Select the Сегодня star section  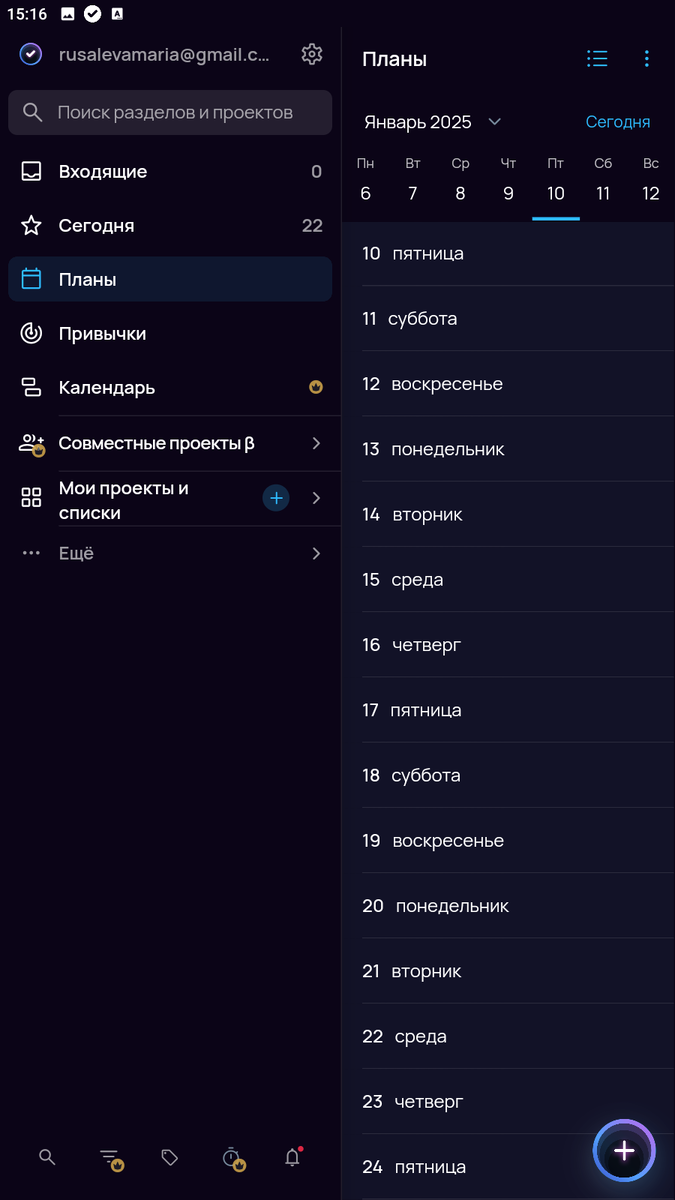point(100,225)
